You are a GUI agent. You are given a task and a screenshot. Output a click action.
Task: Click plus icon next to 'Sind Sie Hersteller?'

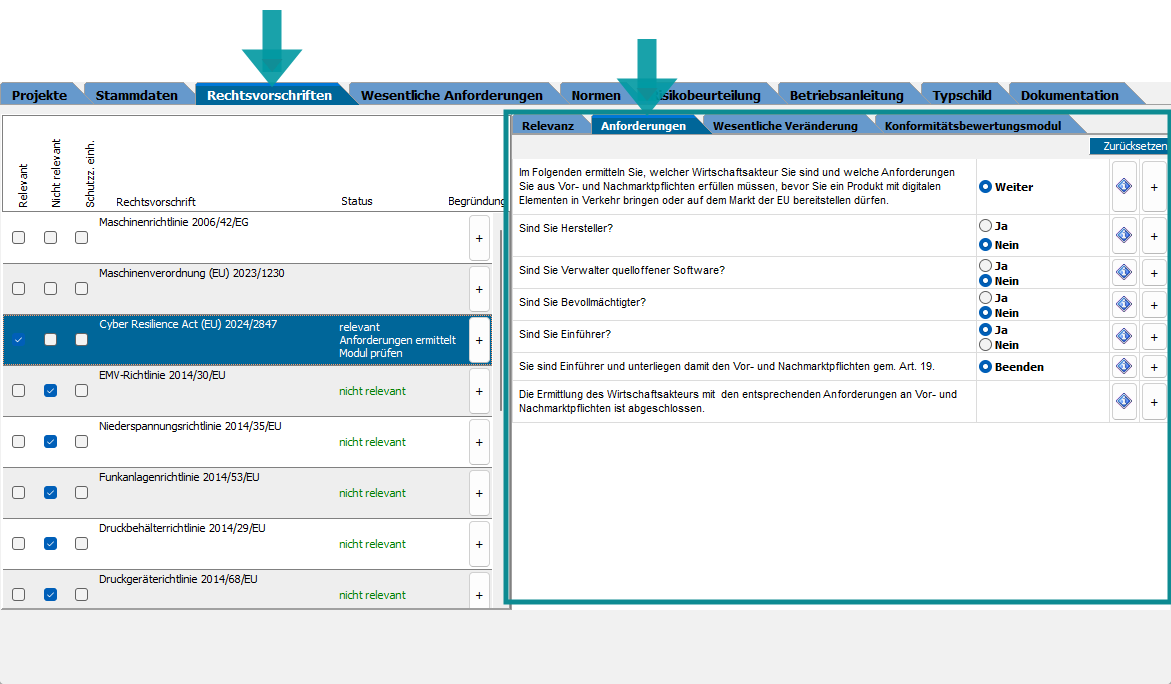[x=1154, y=236]
